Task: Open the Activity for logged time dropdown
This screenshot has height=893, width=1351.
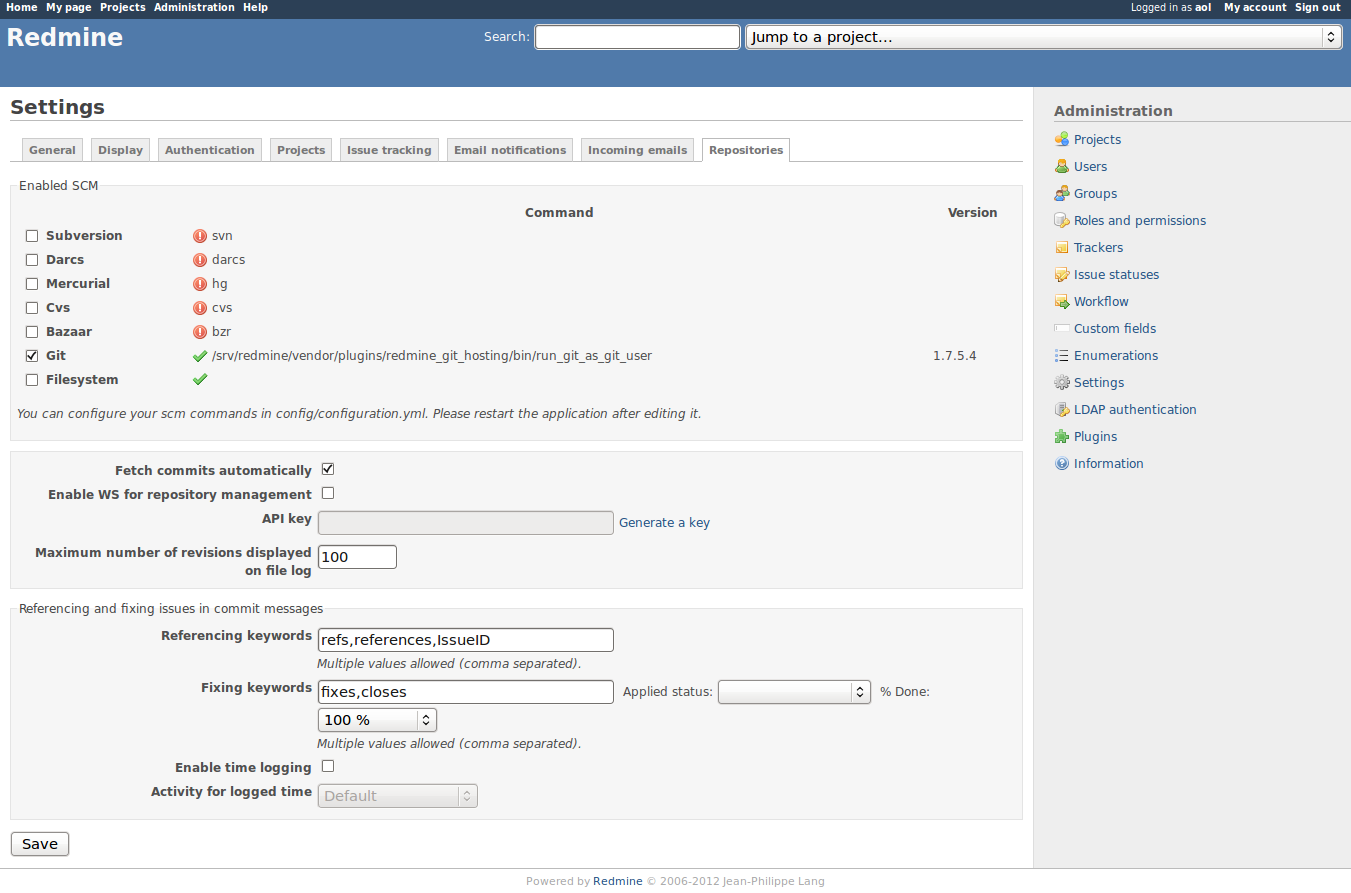Action: pyautogui.click(x=397, y=796)
